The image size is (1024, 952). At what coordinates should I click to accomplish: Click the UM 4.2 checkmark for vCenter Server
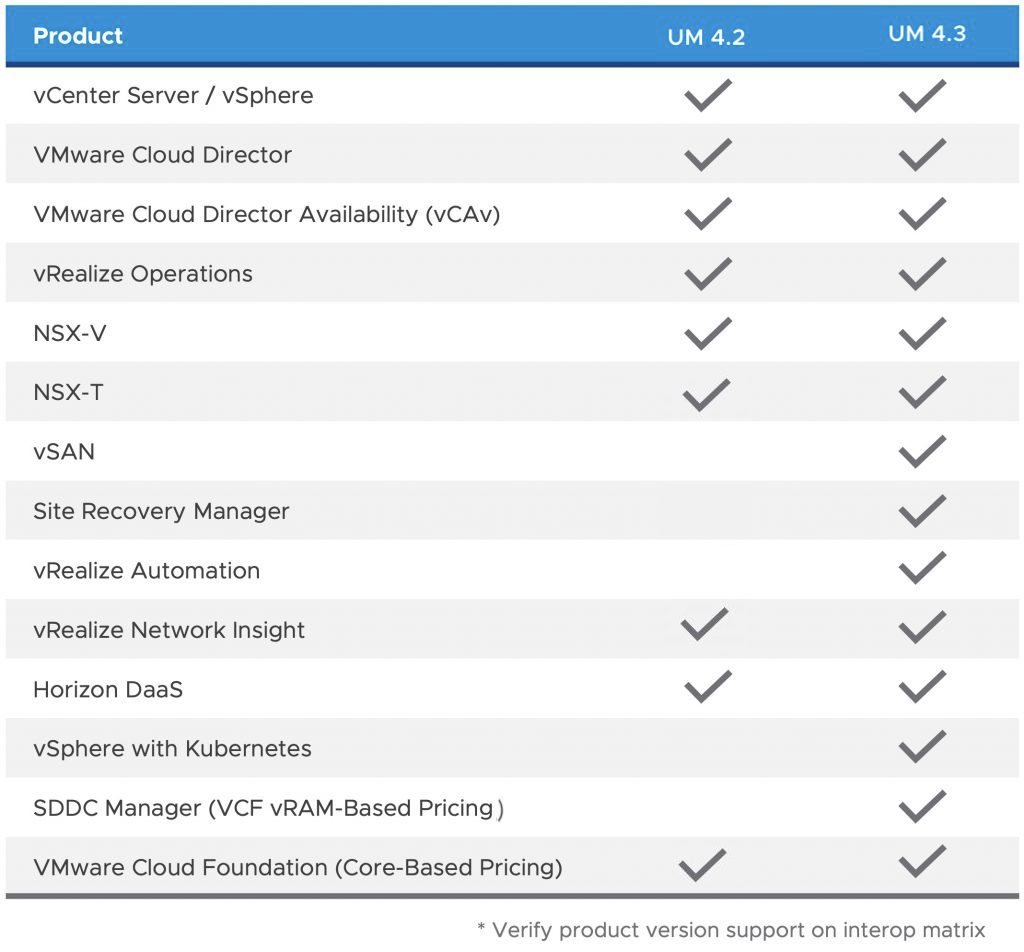click(707, 96)
